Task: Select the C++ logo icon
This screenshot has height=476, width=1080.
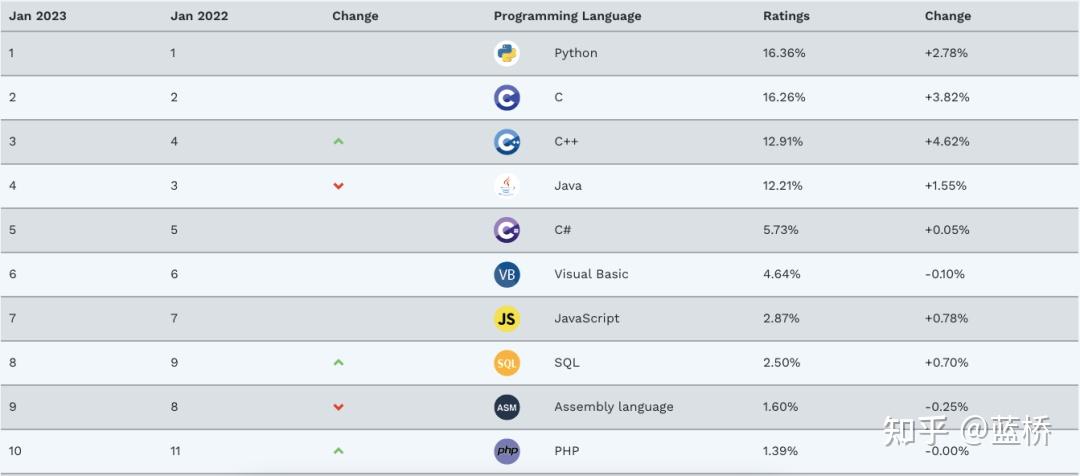Action: click(506, 141)
